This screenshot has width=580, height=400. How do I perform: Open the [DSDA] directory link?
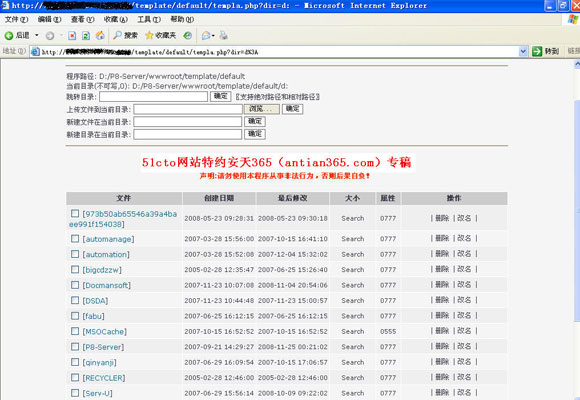(x=95, y=301)
